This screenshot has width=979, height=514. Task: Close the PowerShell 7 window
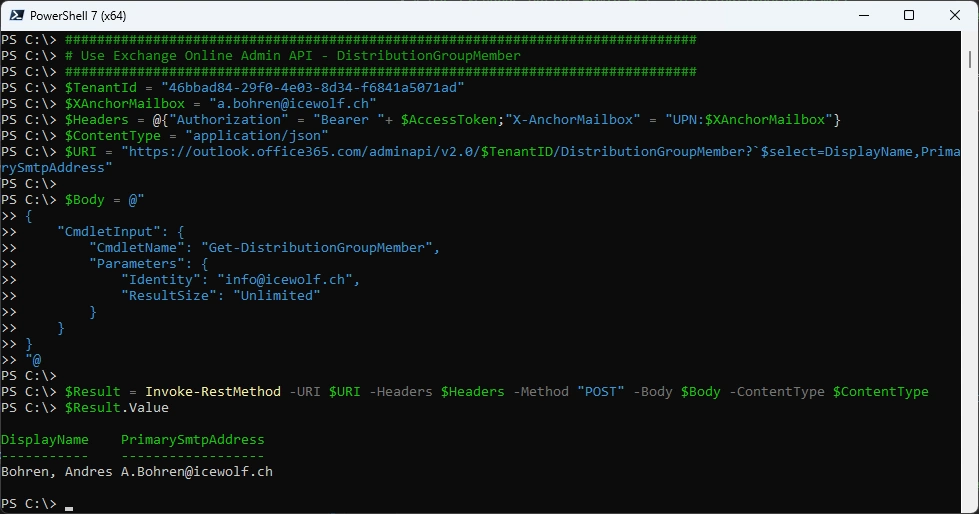(x=954, y=16)
